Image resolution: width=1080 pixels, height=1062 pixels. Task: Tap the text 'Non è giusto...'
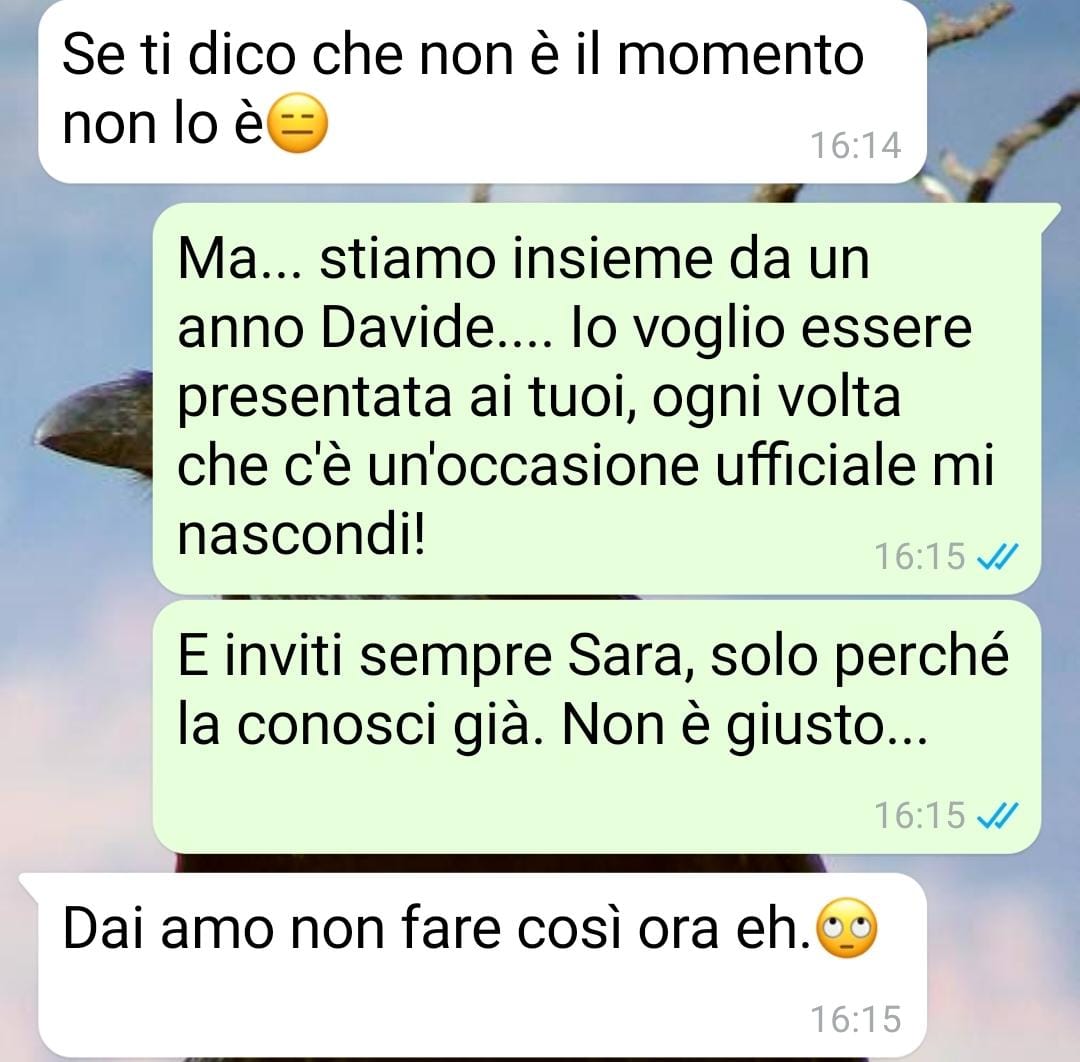point(745,725)
